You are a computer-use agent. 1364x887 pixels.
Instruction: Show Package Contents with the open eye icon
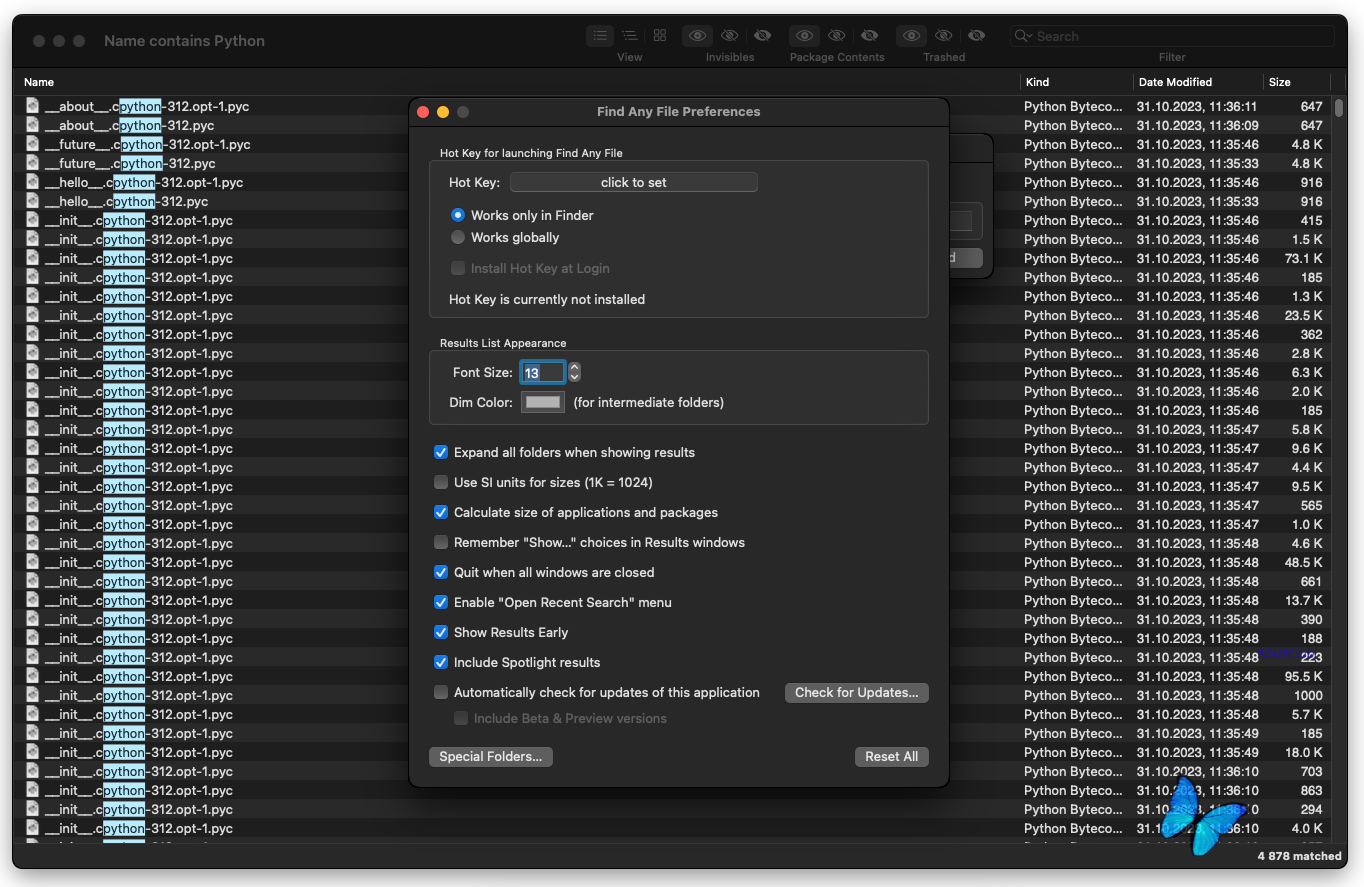804,35
